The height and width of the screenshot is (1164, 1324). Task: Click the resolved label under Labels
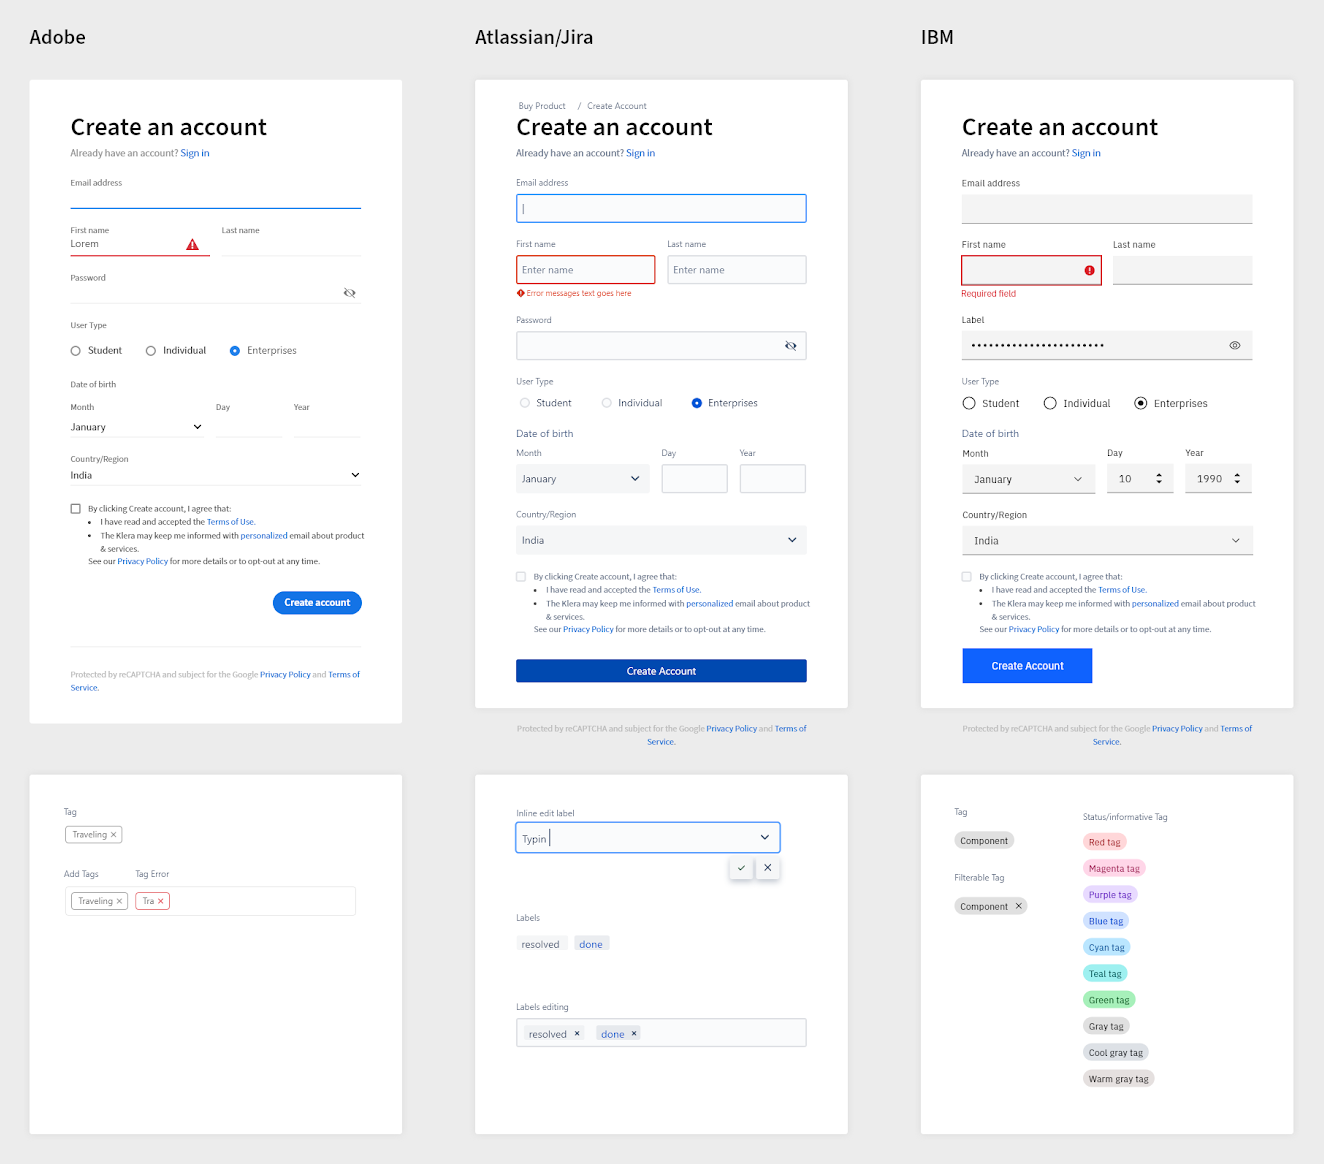coord(541,944)
